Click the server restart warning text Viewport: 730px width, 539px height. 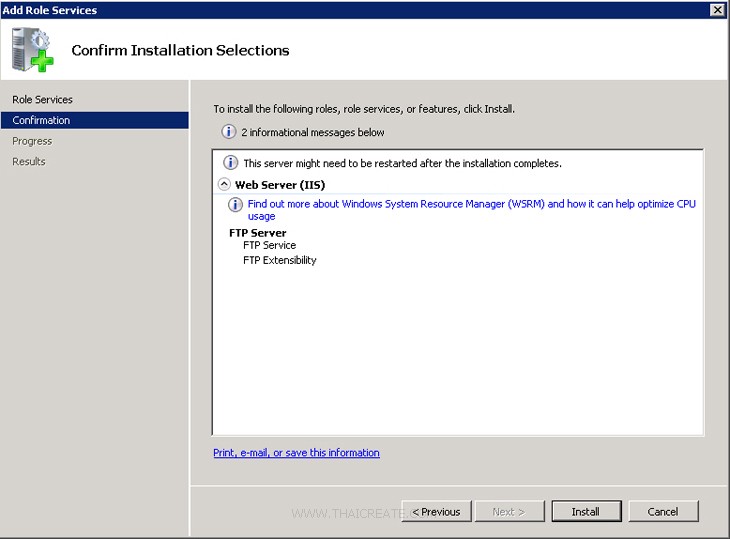click(402, 163)
